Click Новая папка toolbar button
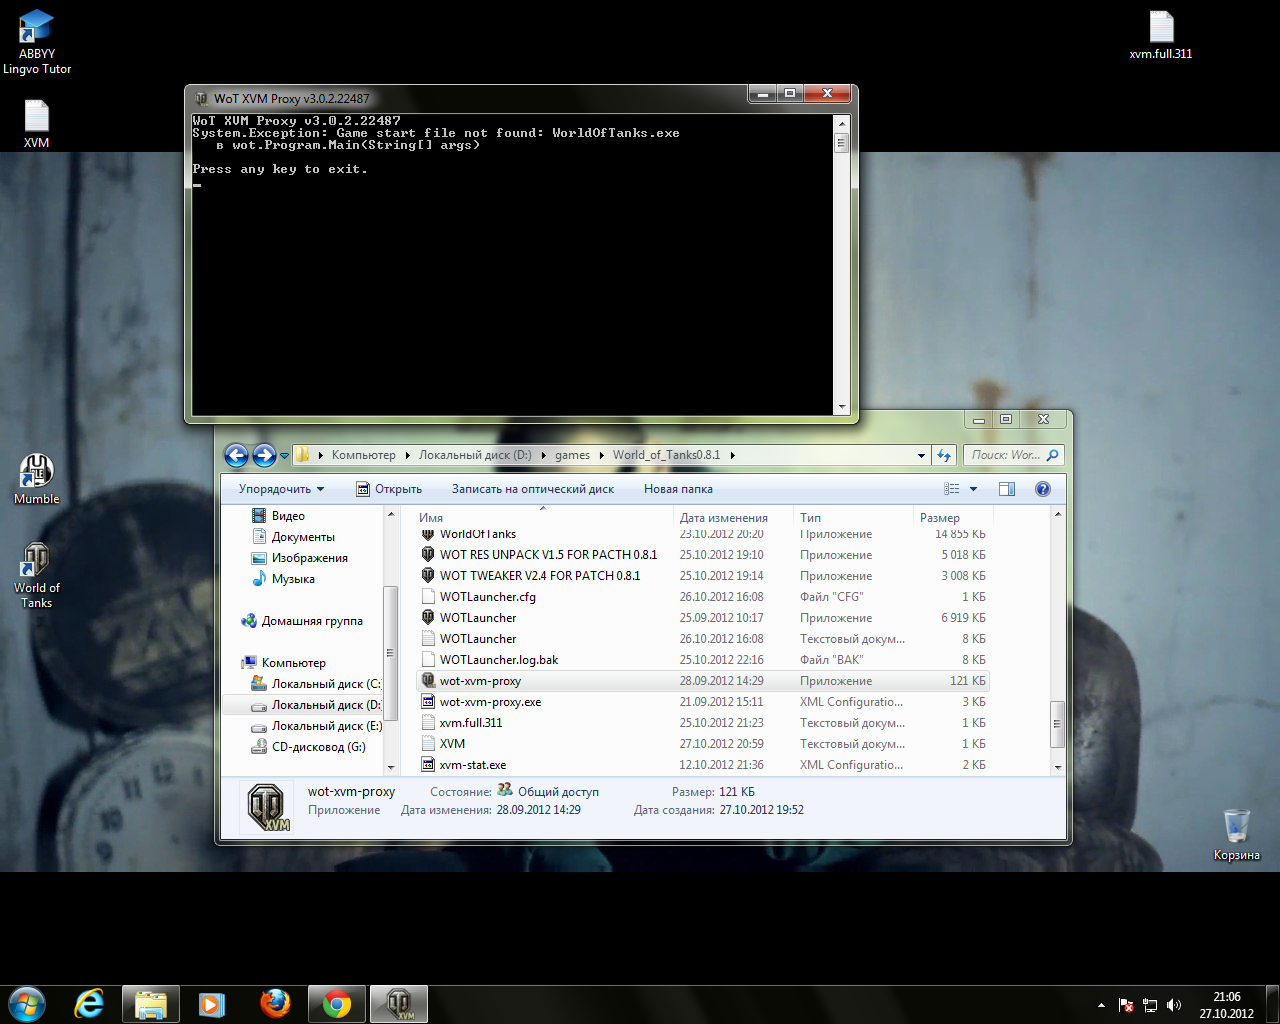The width and height of the screenshot is (1280, 1024). coord(678,489)
